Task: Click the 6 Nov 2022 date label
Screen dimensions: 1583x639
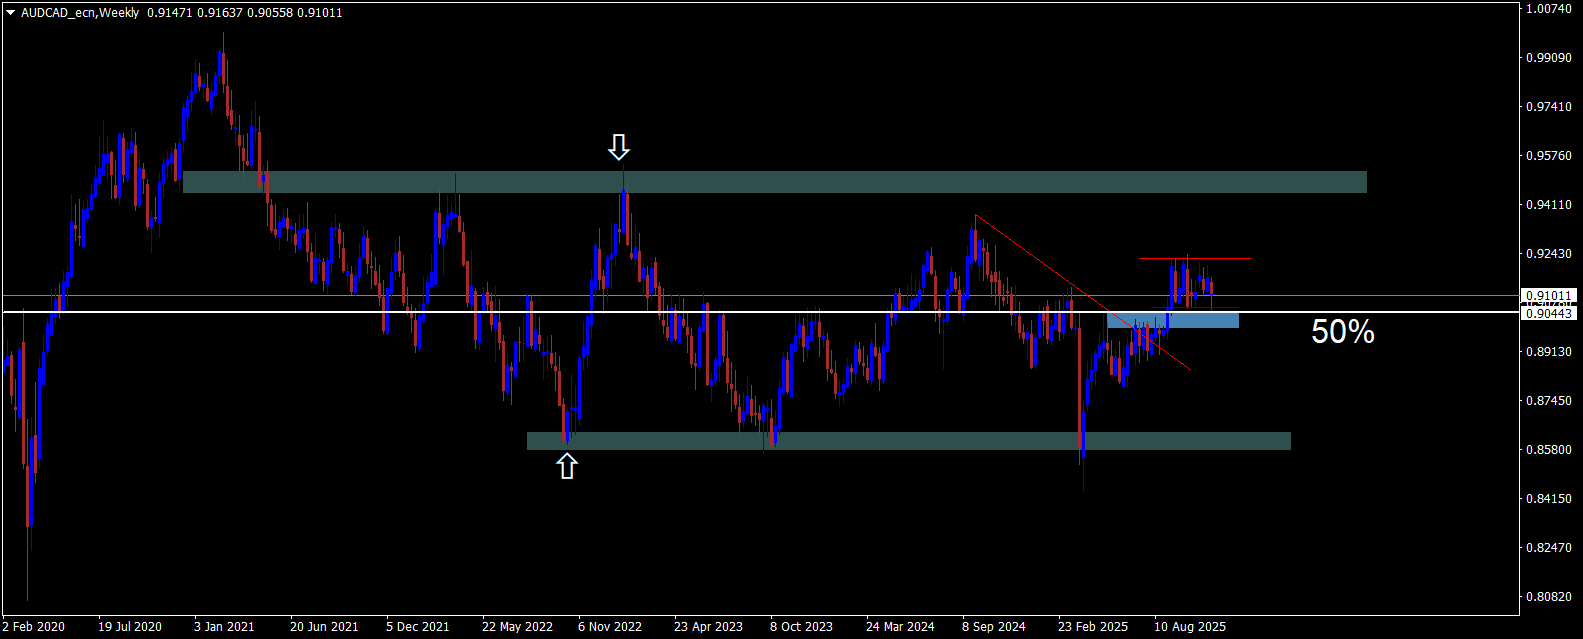Action: point(611,627)
